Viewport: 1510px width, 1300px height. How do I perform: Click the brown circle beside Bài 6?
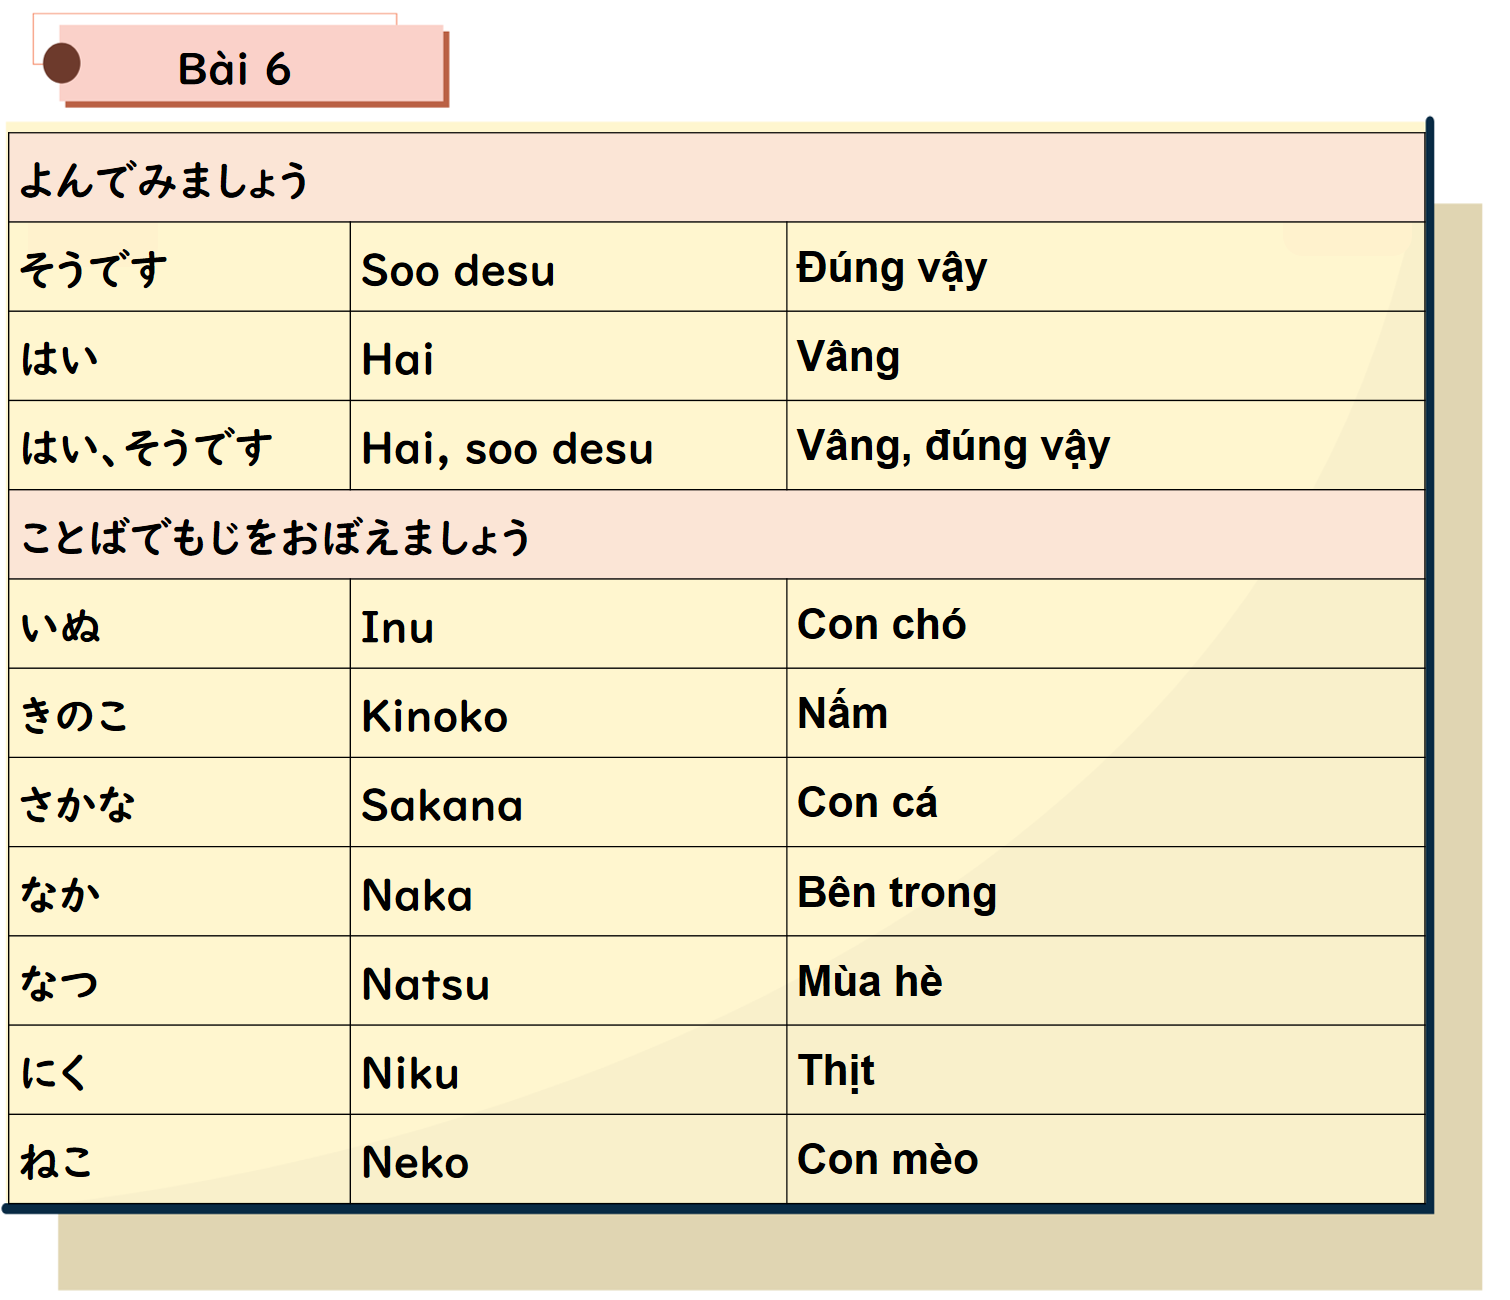pos(62,64)
